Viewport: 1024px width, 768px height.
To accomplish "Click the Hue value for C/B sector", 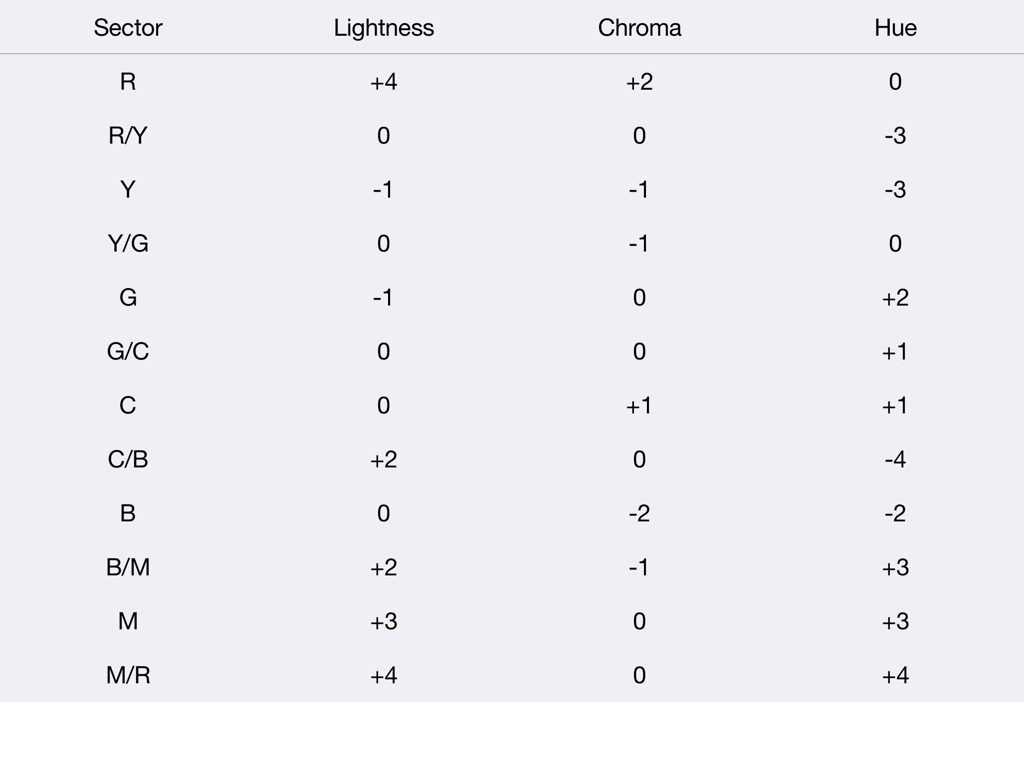I will click(x=895, y=460).
